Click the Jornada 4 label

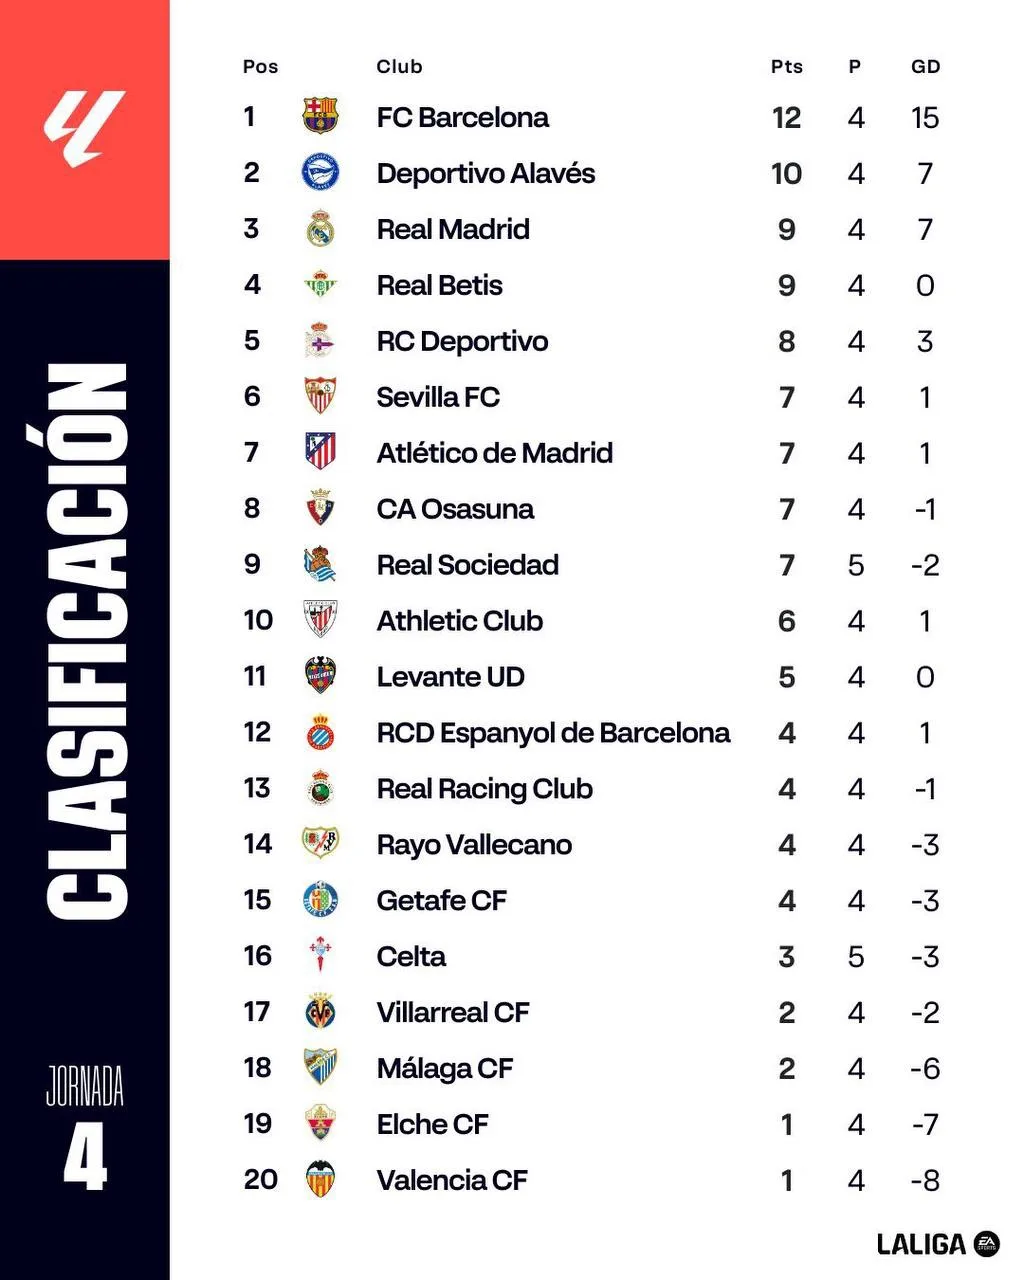pyautogui.click(x=85, y=1128)
